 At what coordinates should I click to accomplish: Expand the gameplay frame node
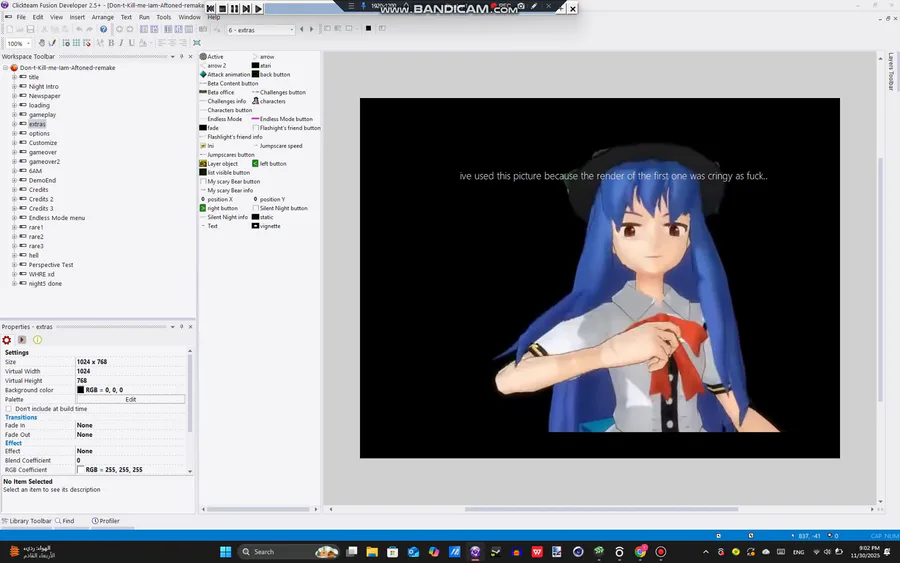coord(14,115)
